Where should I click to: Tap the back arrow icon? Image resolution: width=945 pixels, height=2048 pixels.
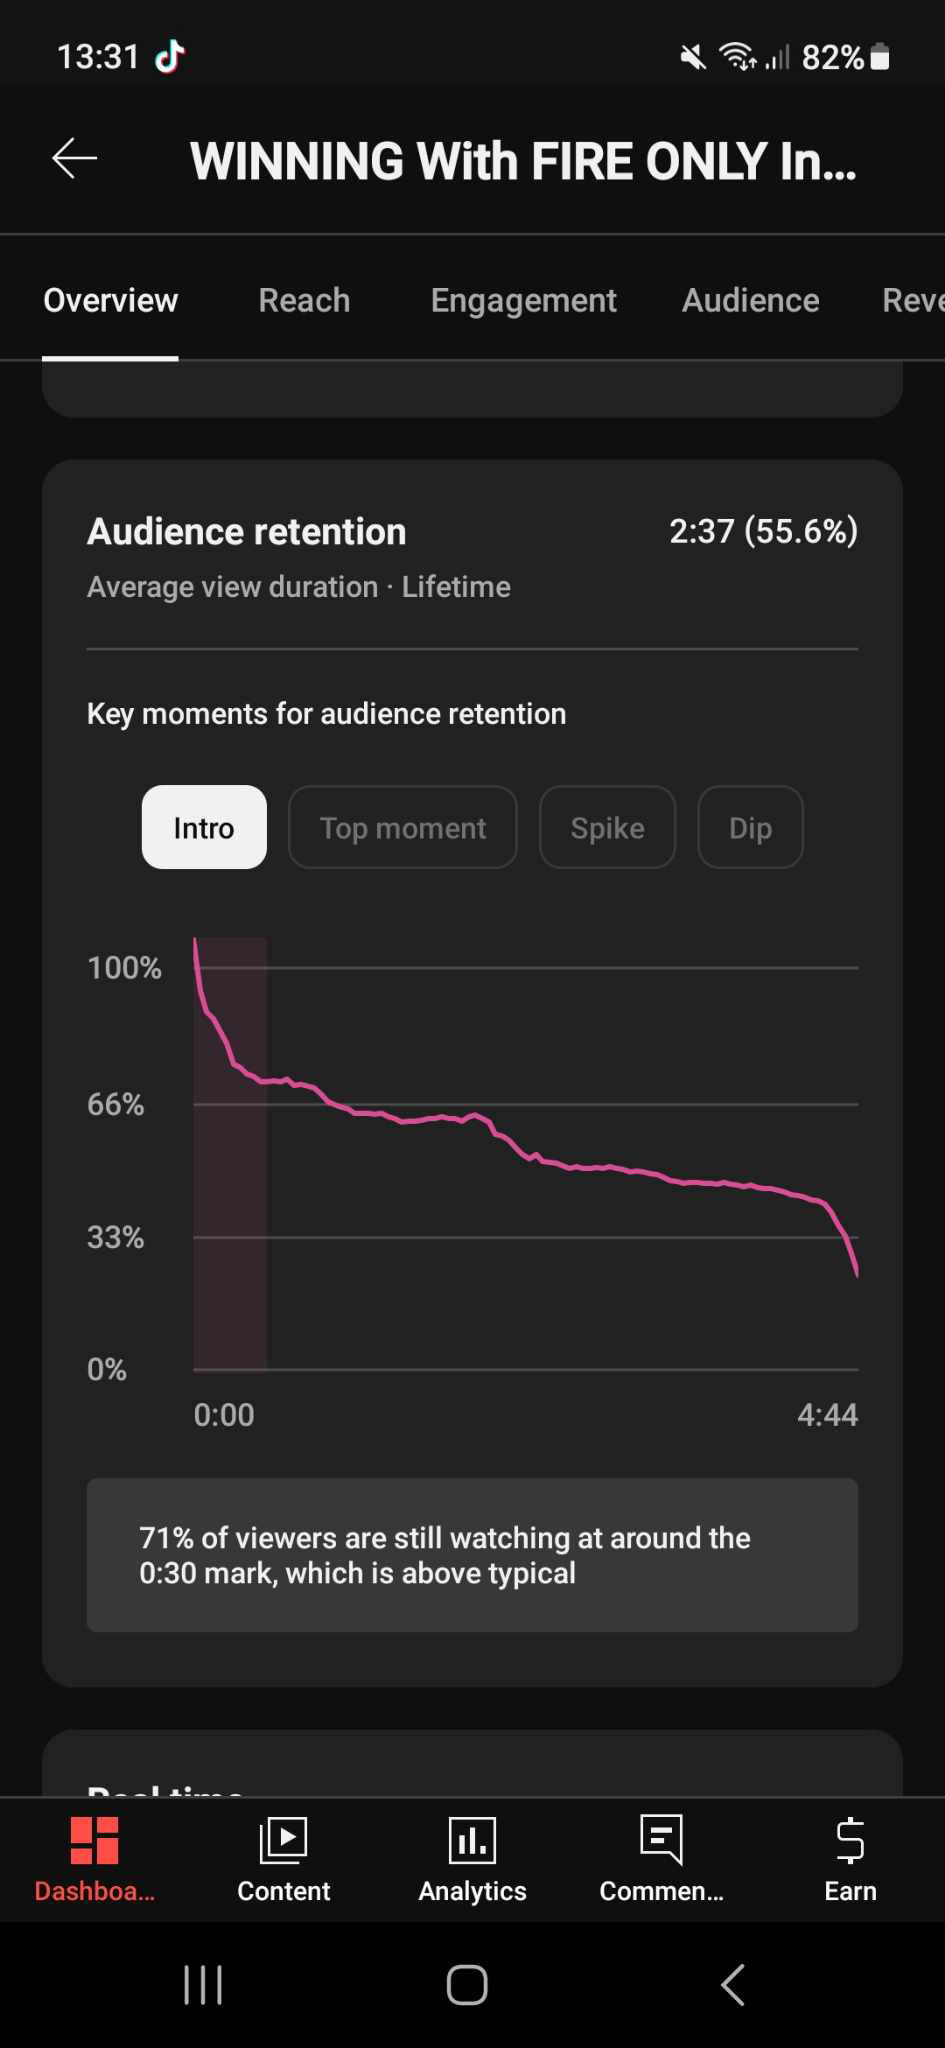click(75, 158)
